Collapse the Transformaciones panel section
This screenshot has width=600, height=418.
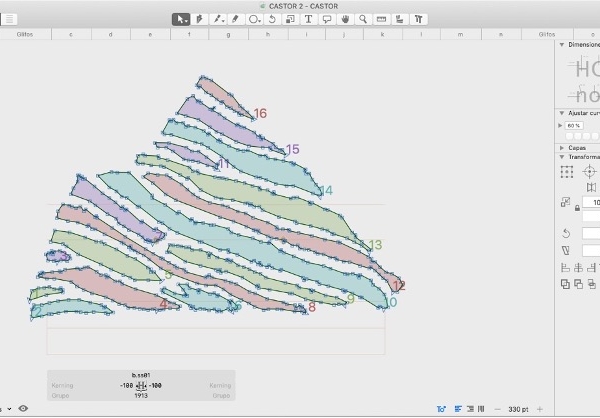point(562,157)
